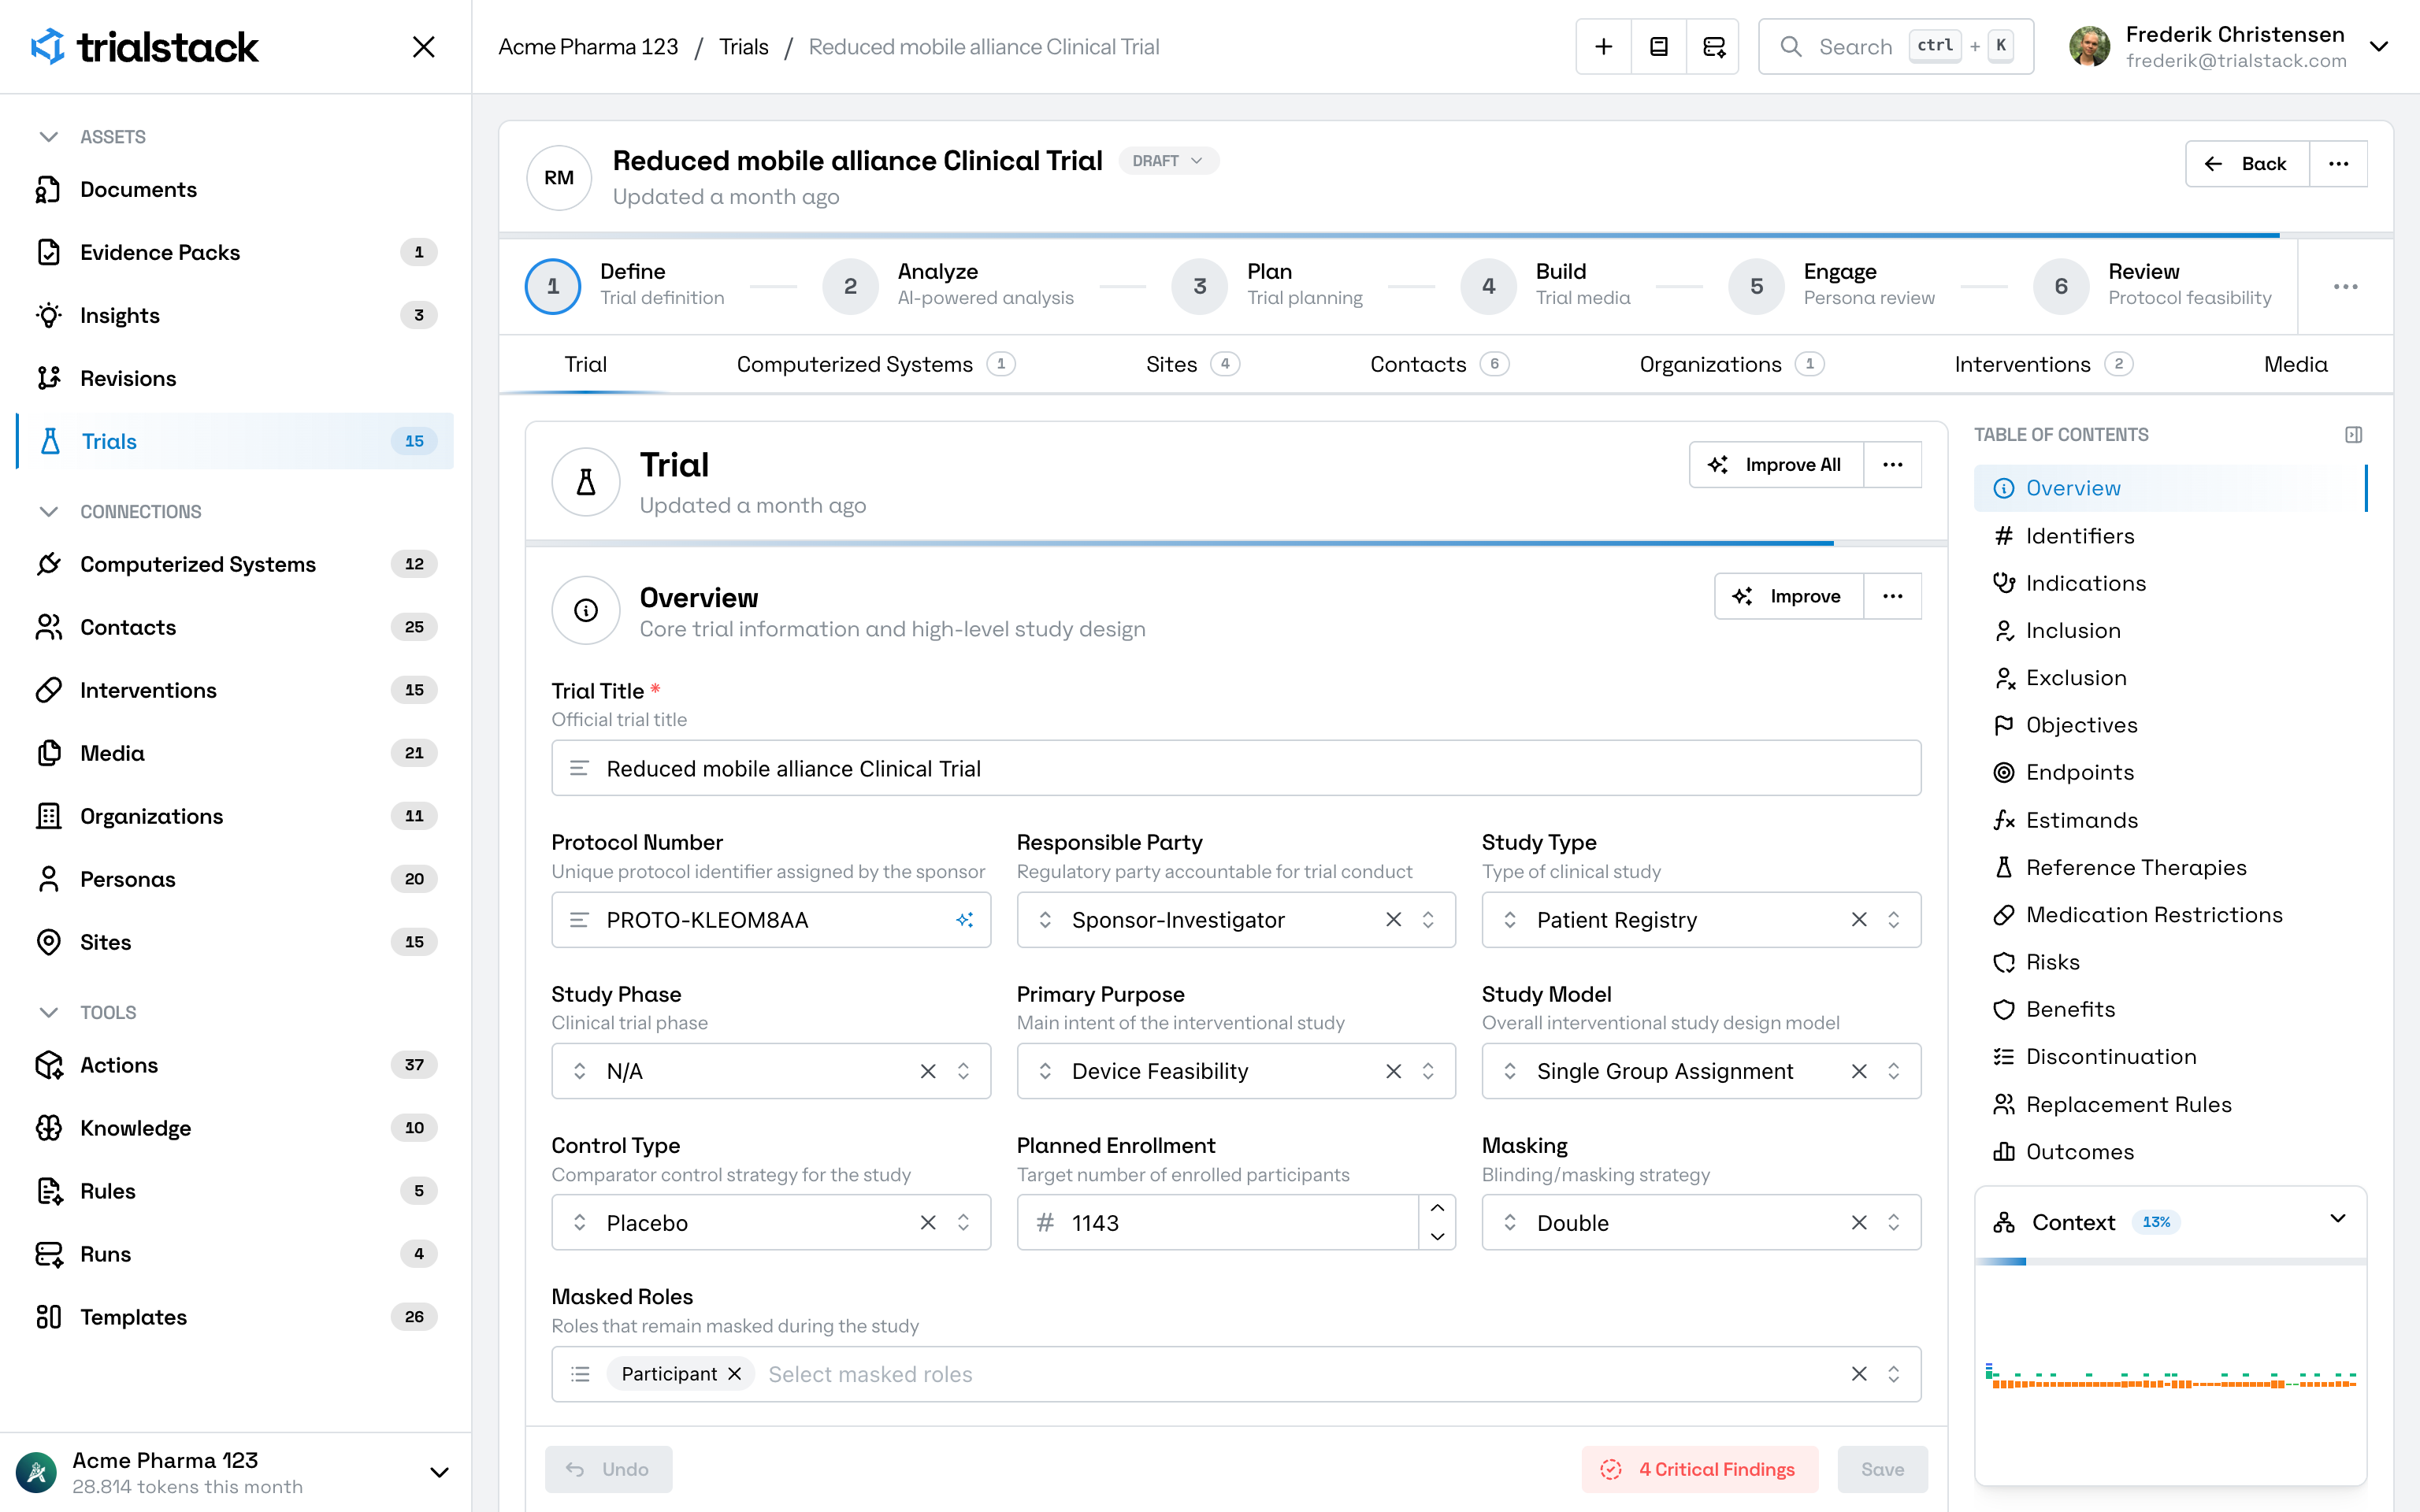The width and height of the screenshot is (2420, 1512).
Task: Switch to the Contacts tab
Action: 1439,365
